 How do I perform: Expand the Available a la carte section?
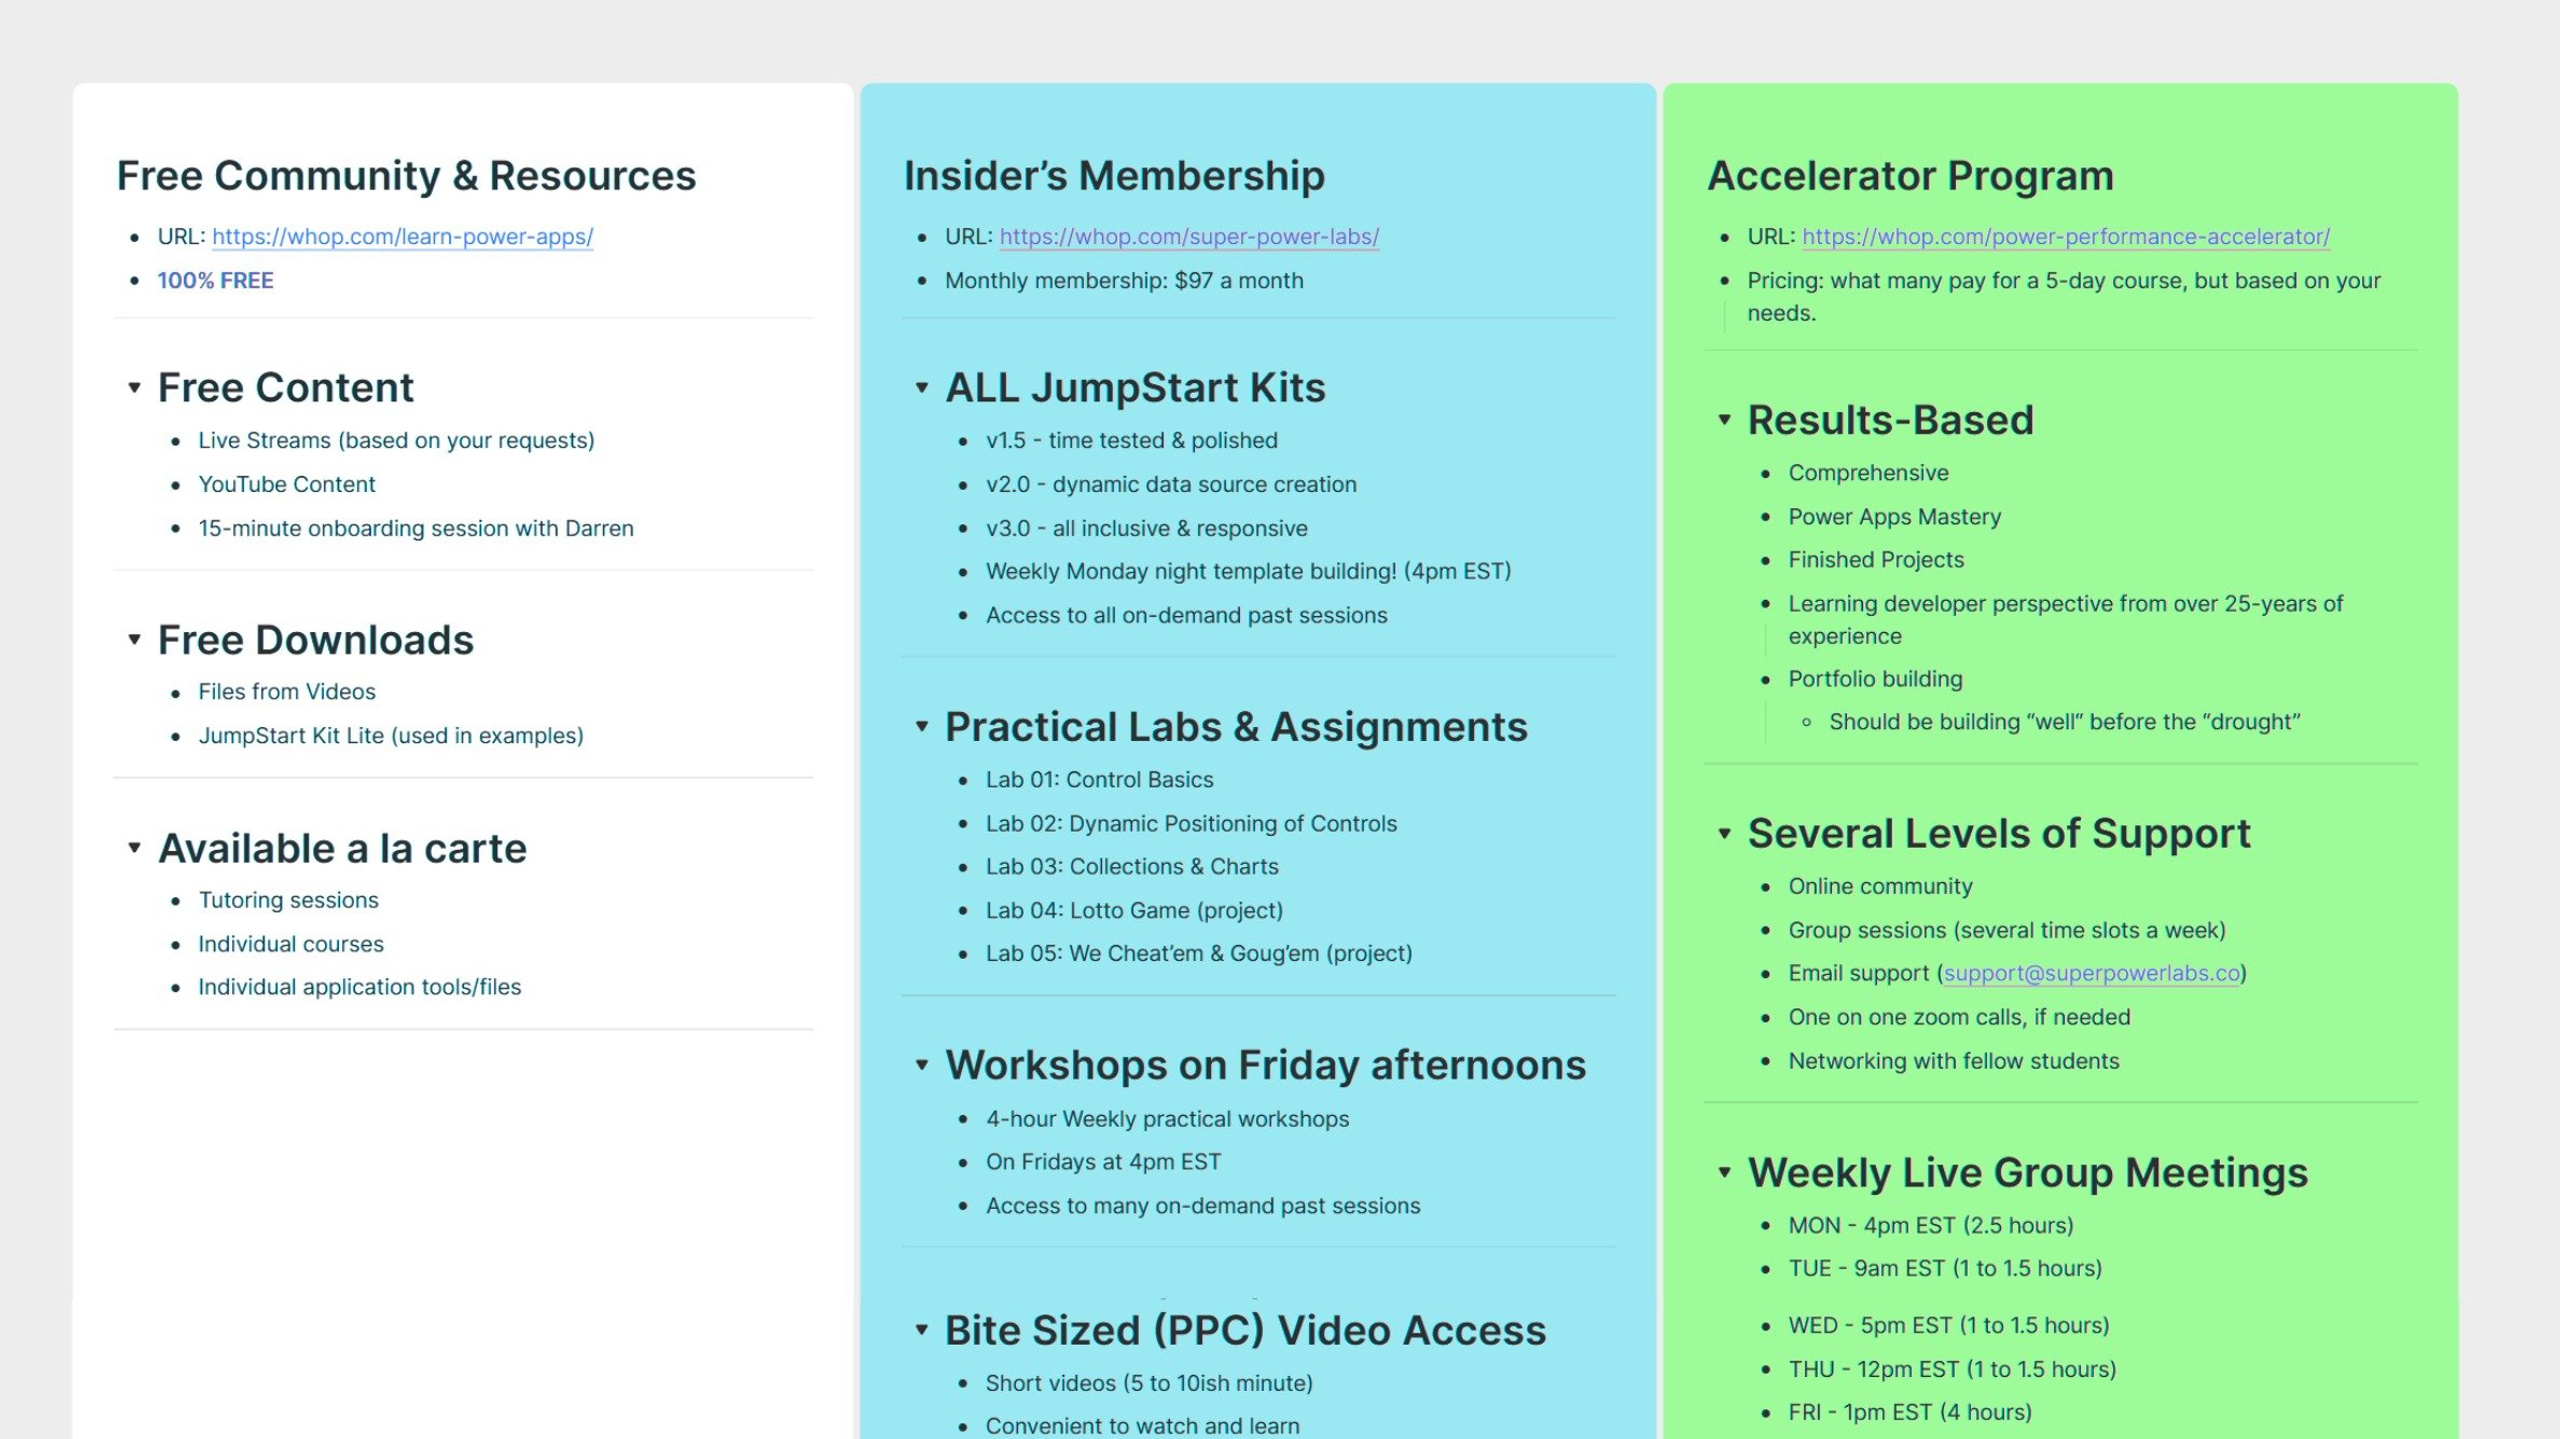(135, 846)
